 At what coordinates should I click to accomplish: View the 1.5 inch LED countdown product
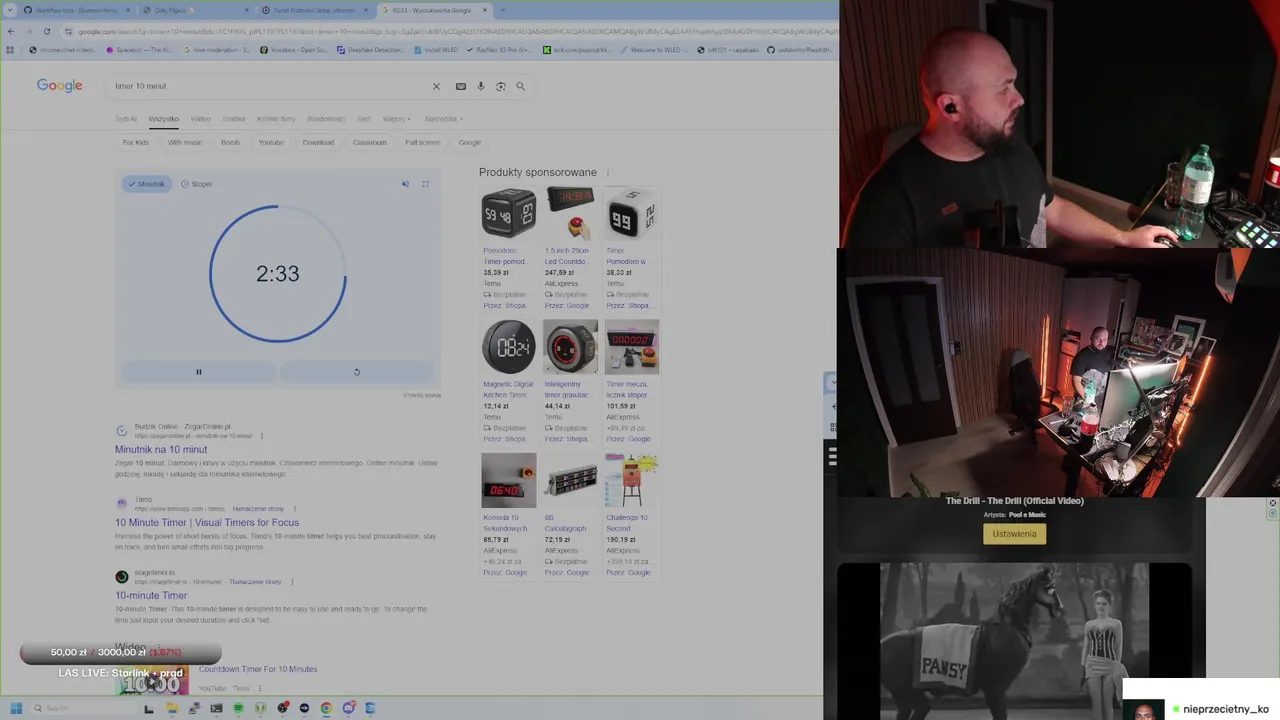coord(570,246)
